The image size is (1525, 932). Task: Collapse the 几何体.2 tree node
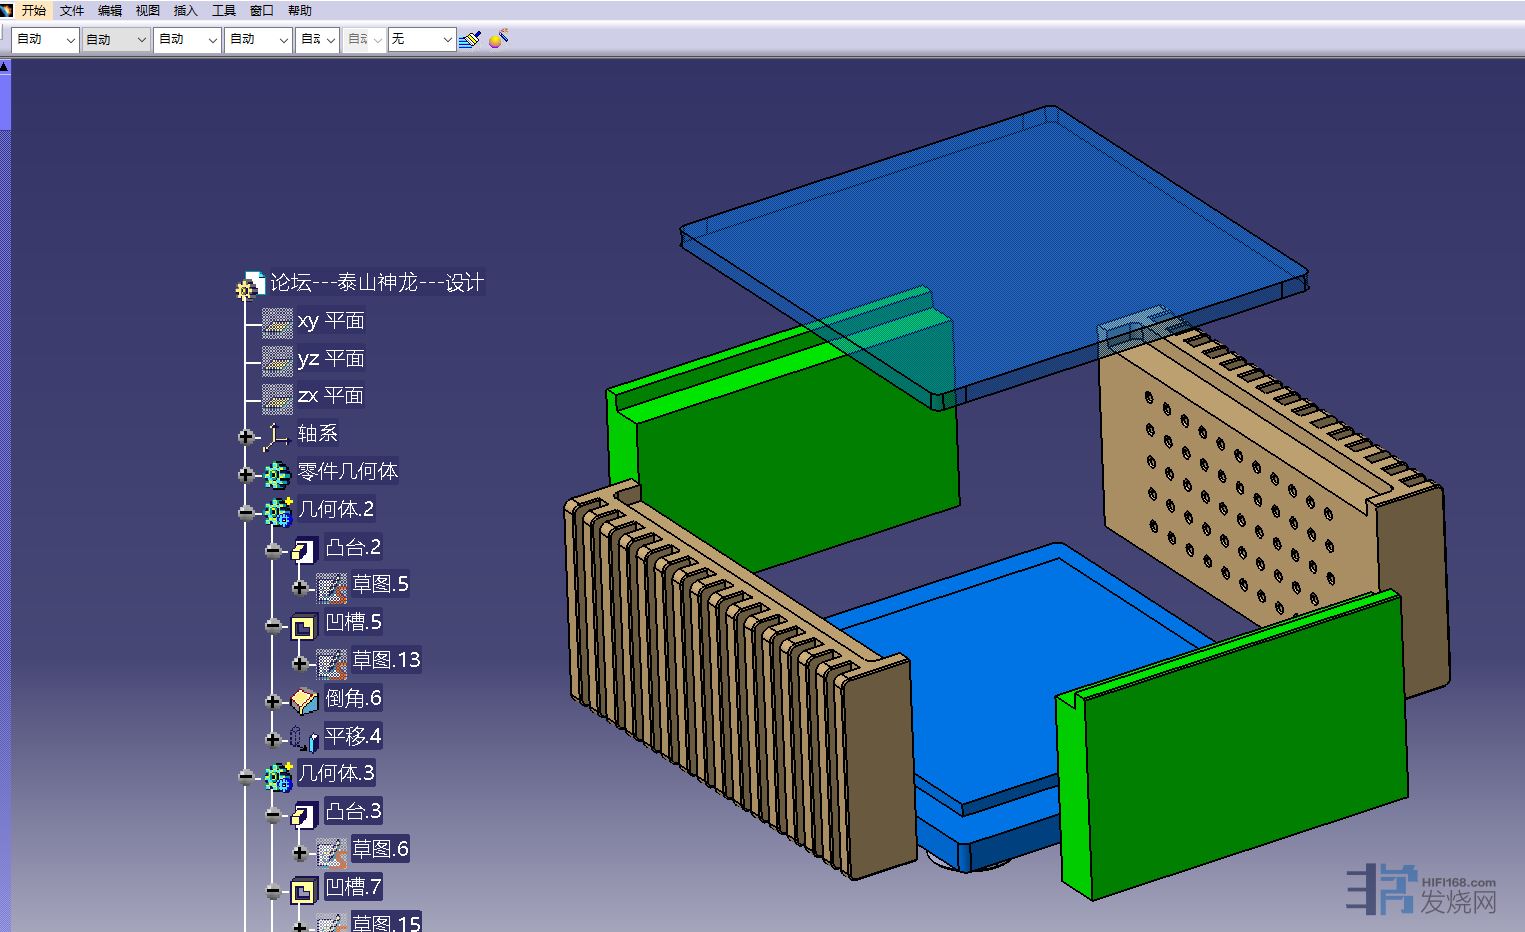[x=246, y=512]
